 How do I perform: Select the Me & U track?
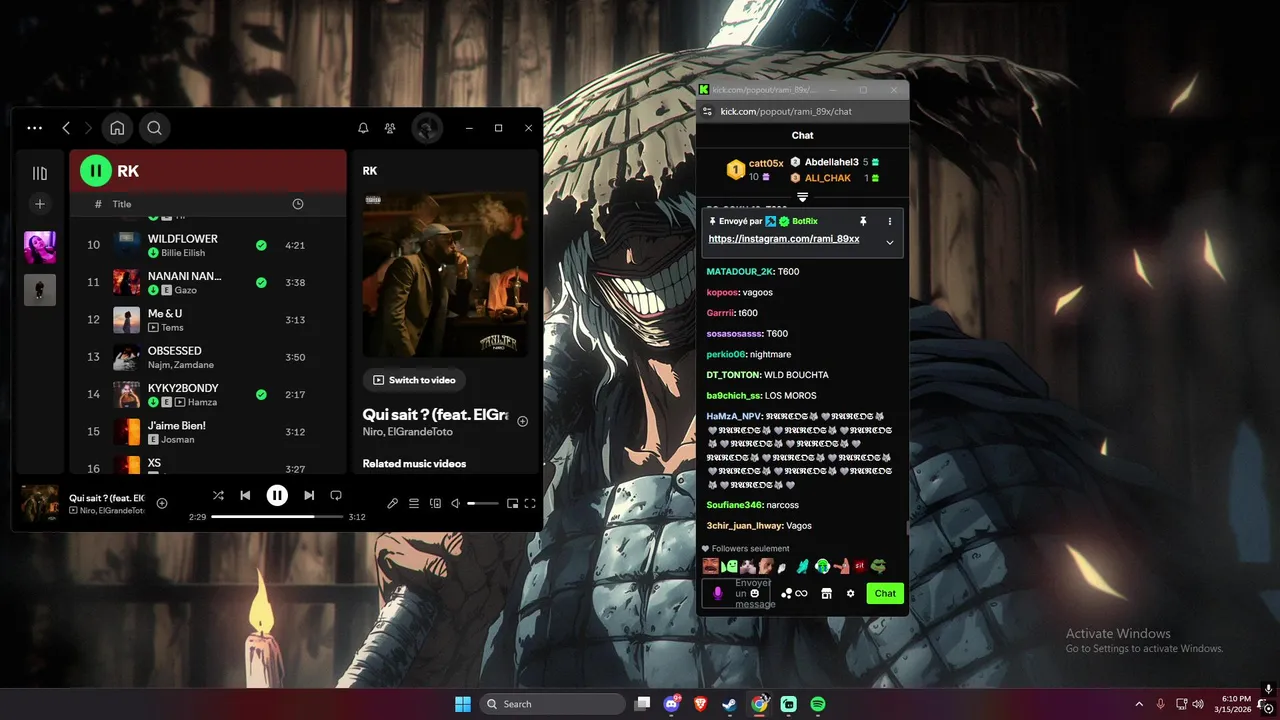[x=208, y=320]
